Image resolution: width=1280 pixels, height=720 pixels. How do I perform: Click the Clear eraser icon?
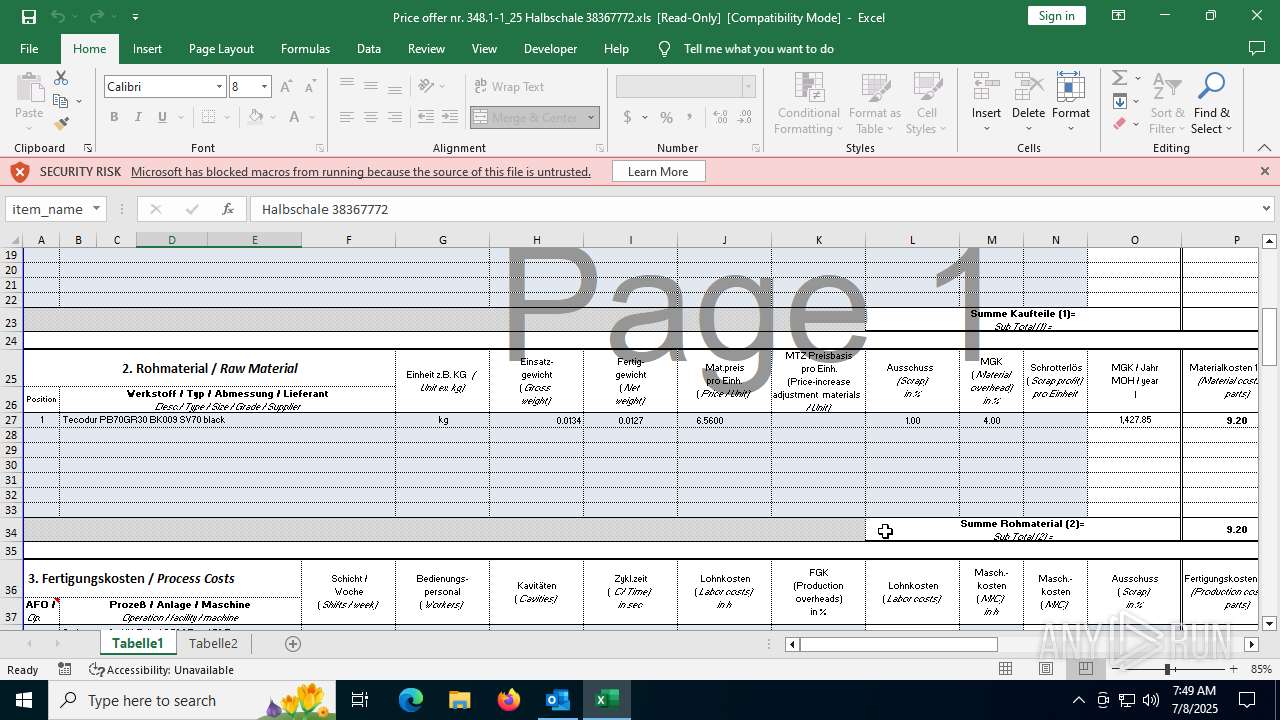[1119, 124]
